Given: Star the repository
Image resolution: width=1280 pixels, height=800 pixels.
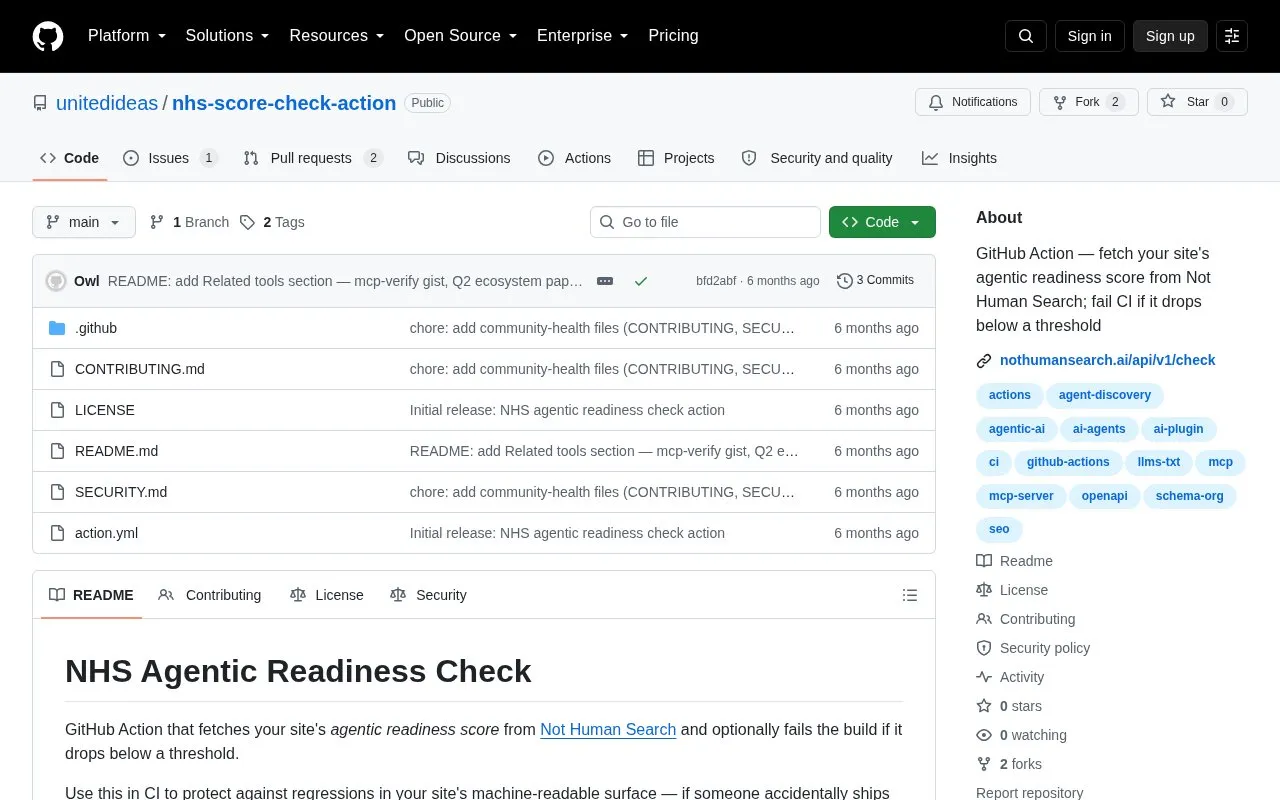Looking at the screenshot, I should 1197,102.
